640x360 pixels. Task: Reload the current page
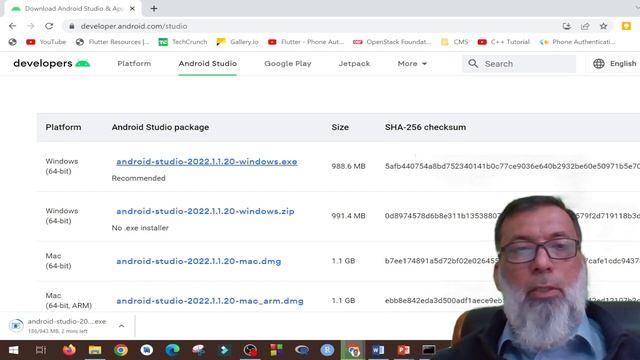point(49,26)
